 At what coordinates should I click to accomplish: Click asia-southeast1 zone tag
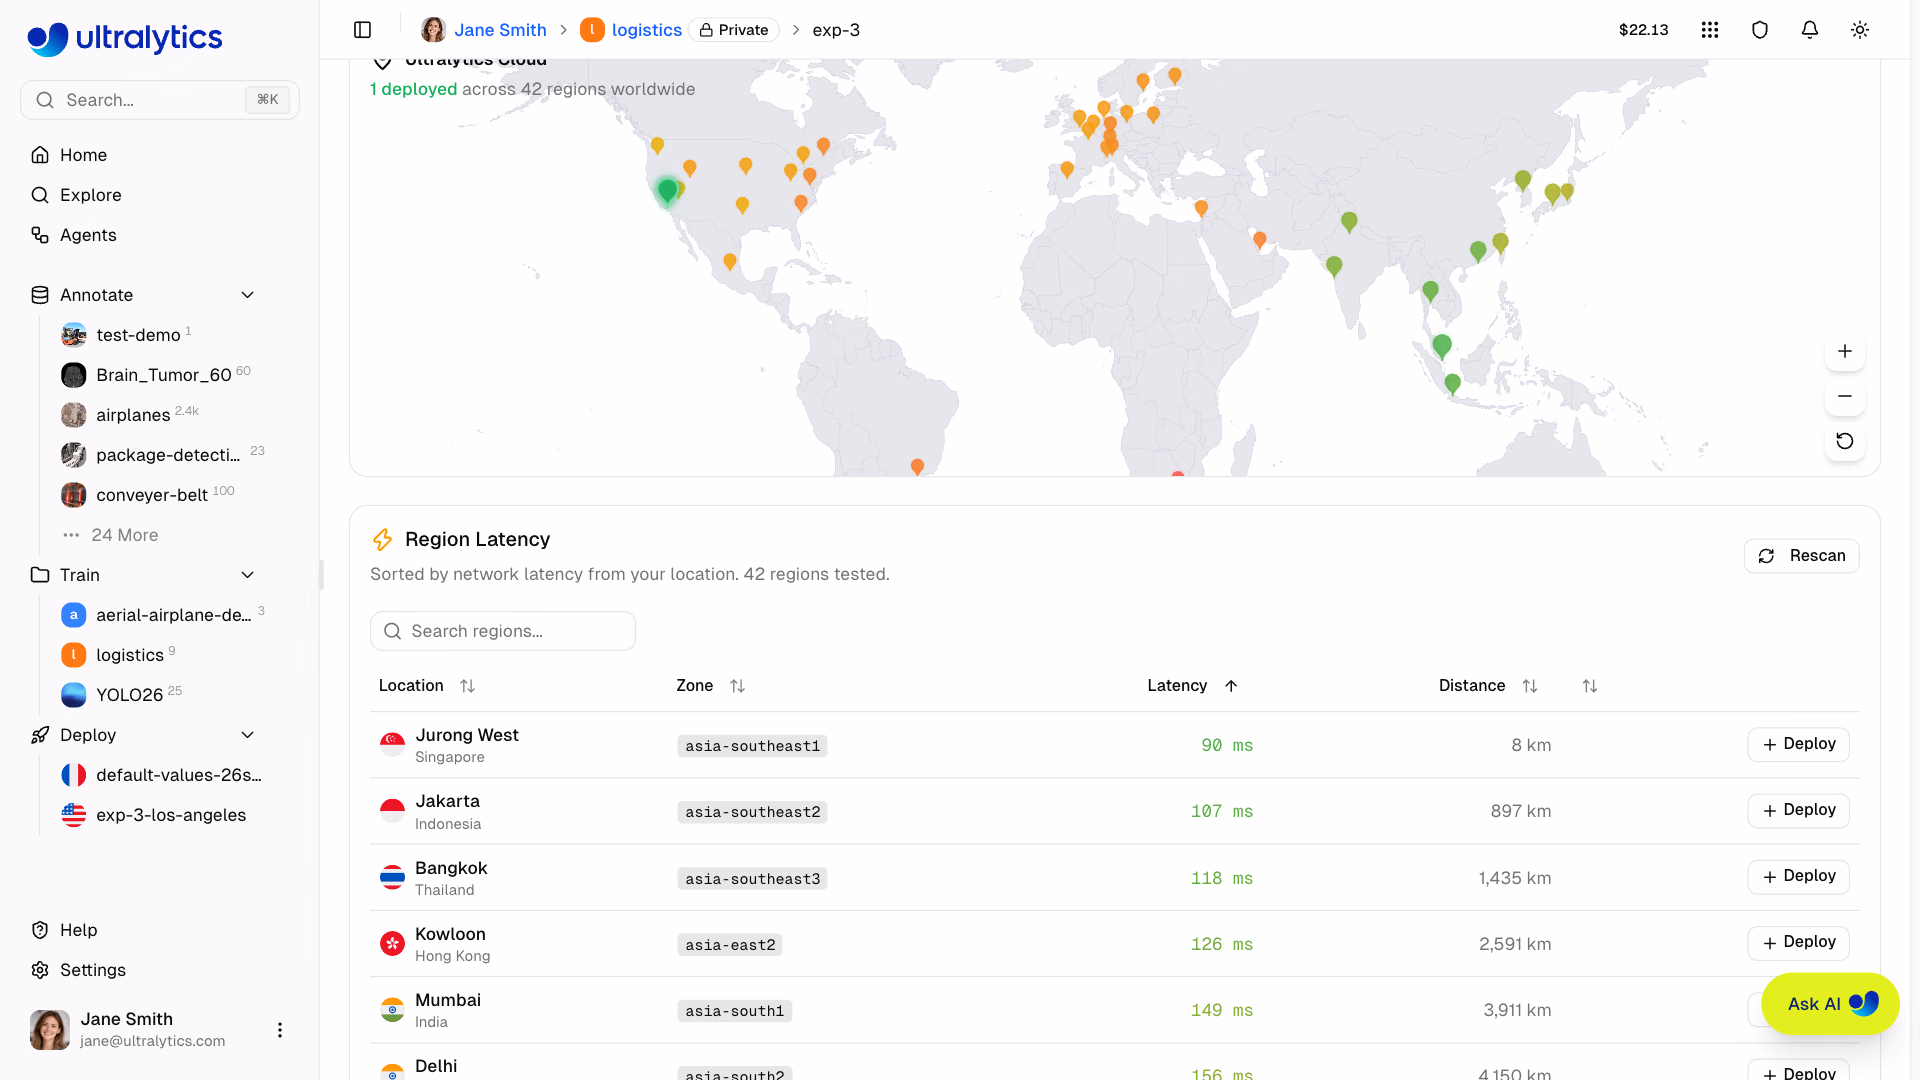(752, 746)
